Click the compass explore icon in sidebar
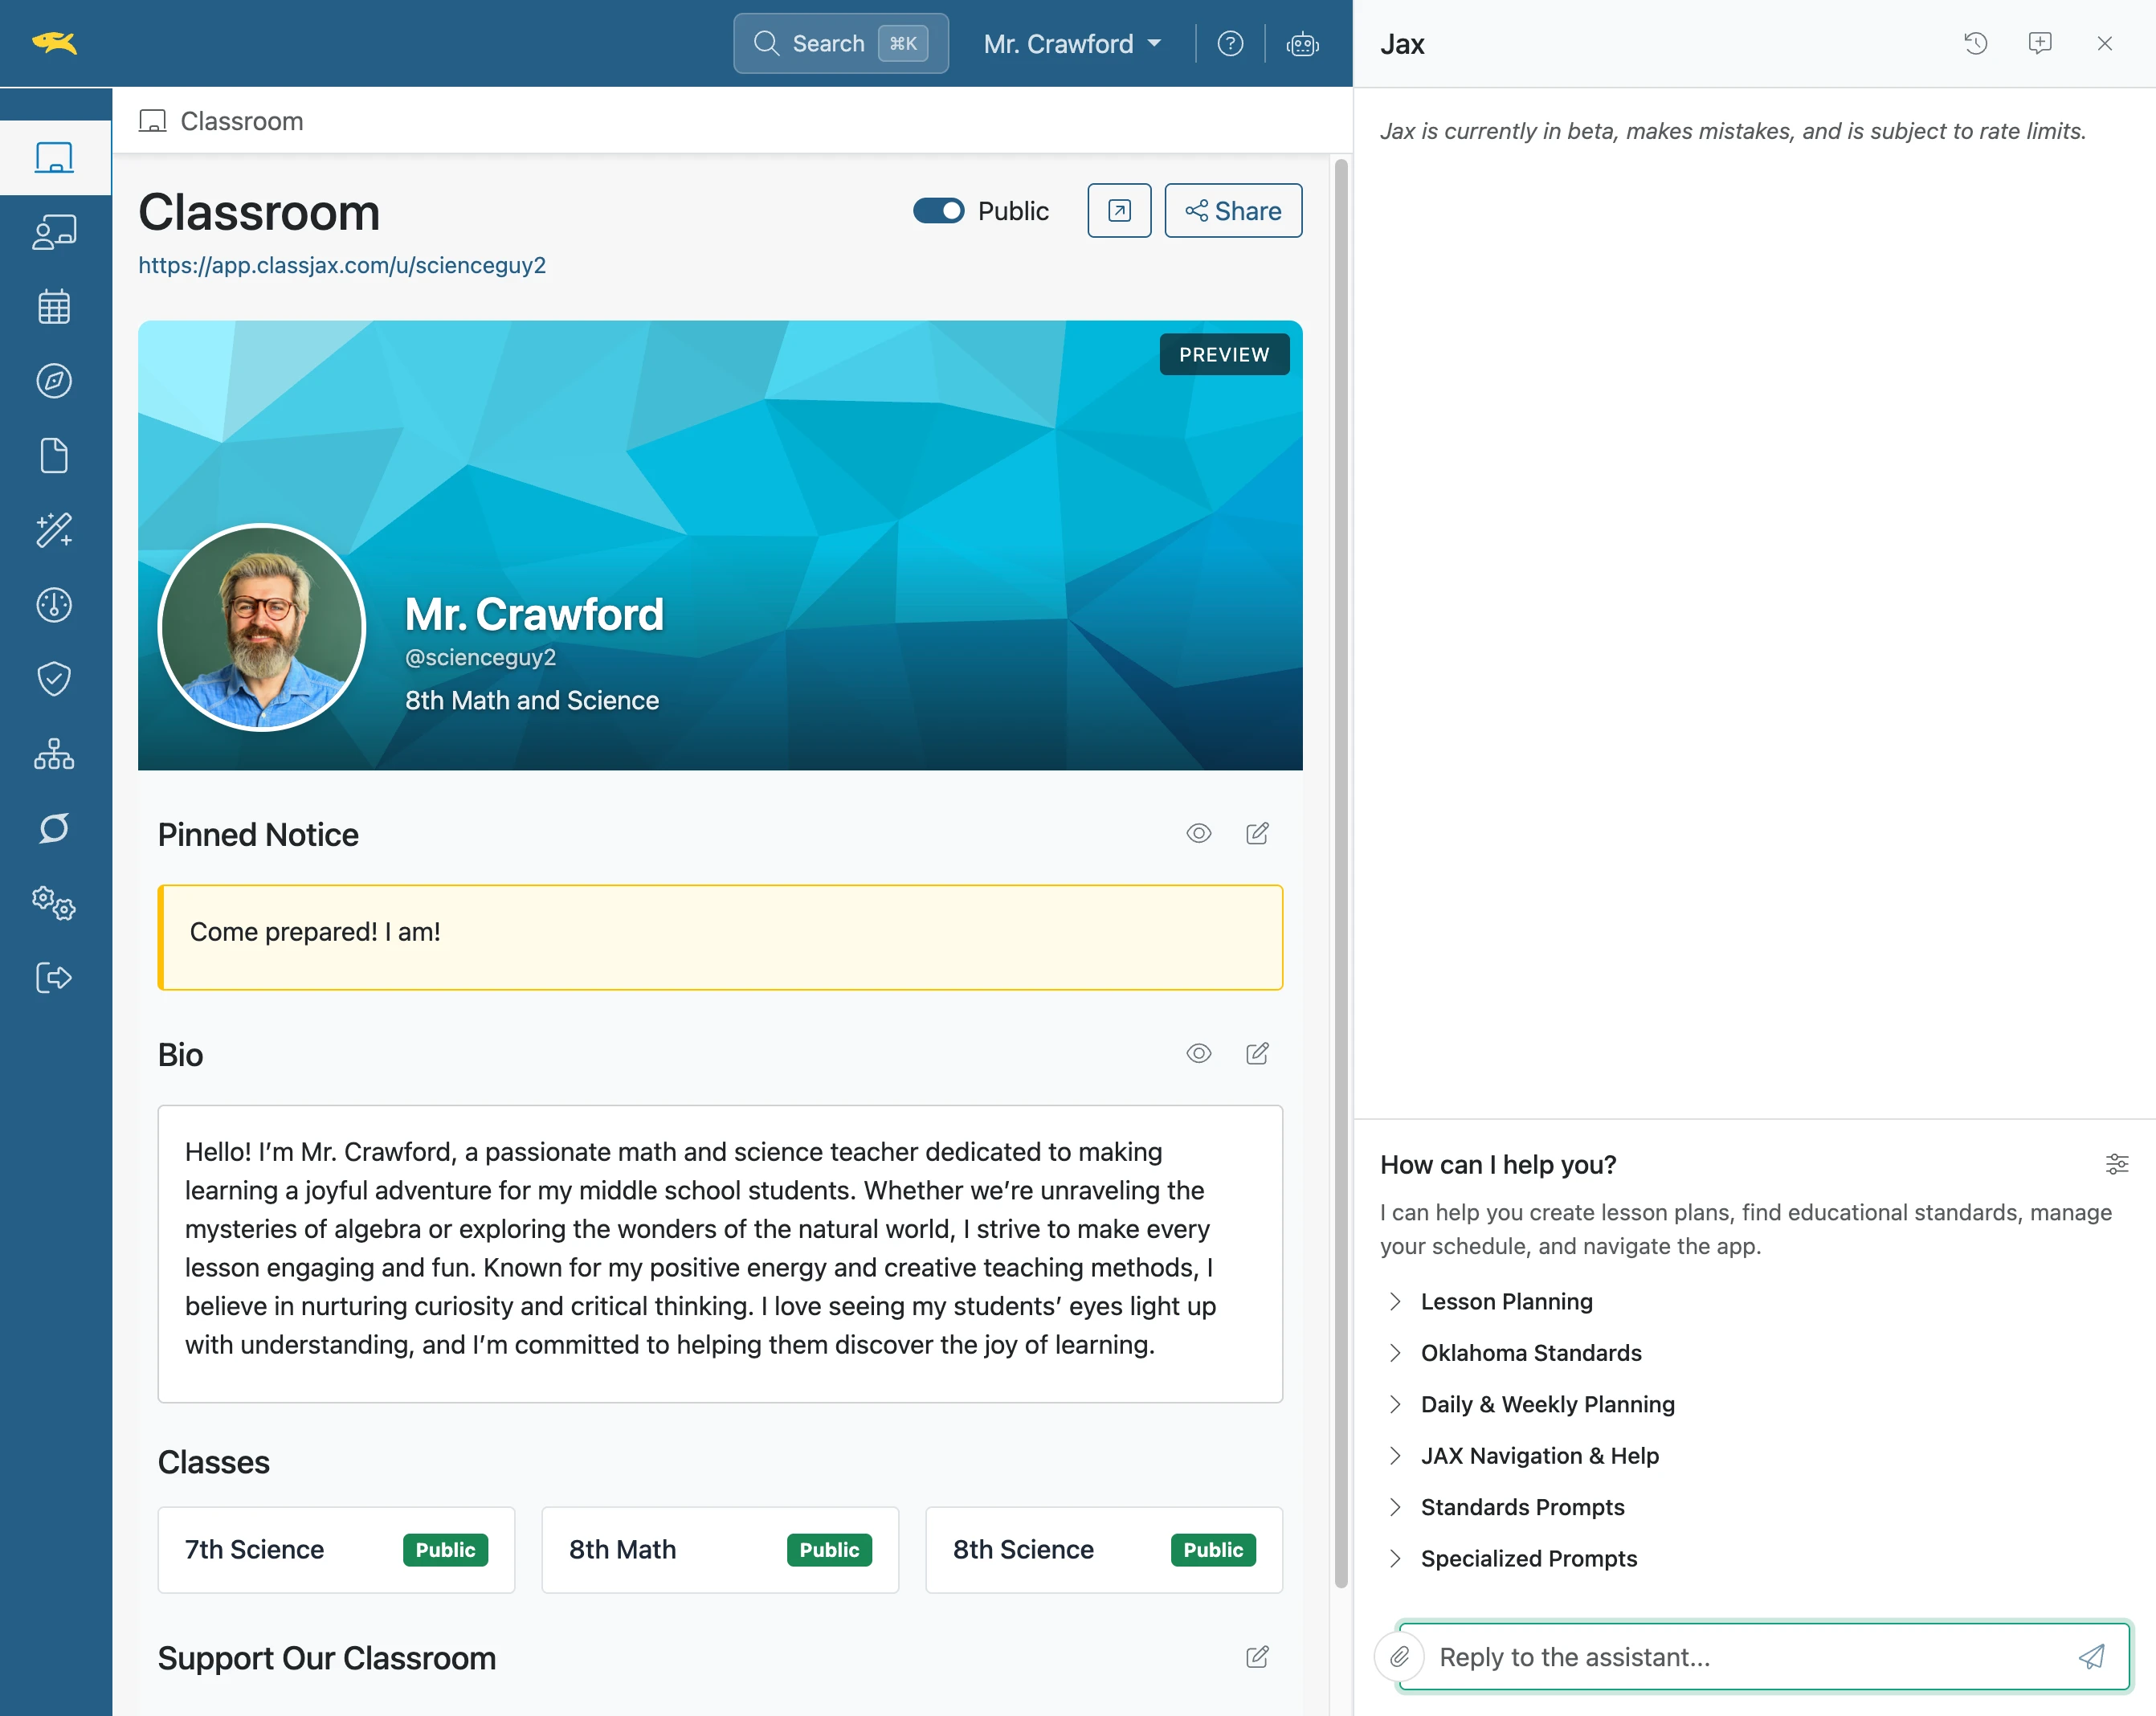 point(54,381)
